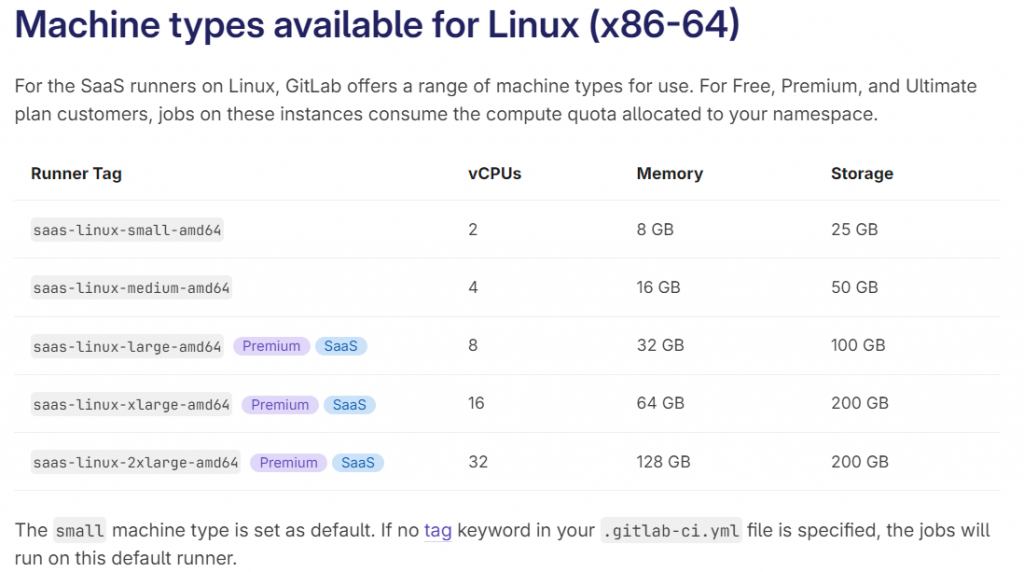Click the SaaS badge next to saas-linux-2xlarge-amd64
Screen dimensions: 1024x572
(x=358, y=463)
